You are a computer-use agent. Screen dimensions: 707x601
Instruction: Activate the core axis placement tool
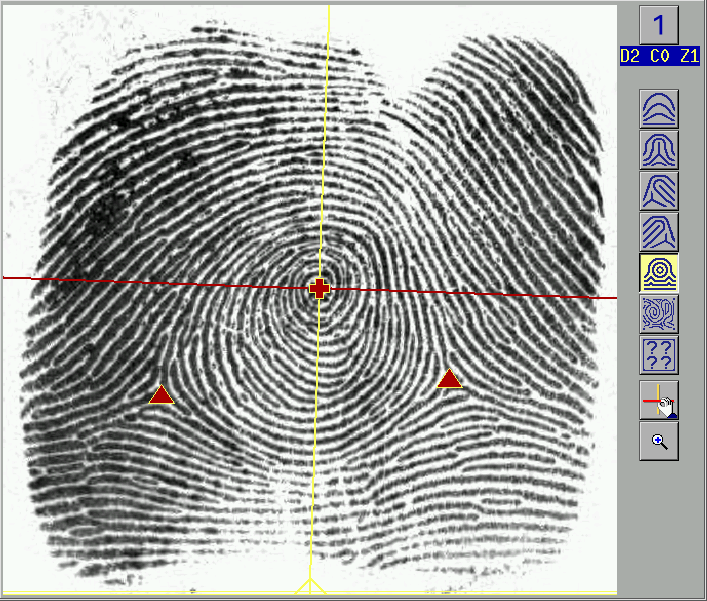tap(659, 400)
